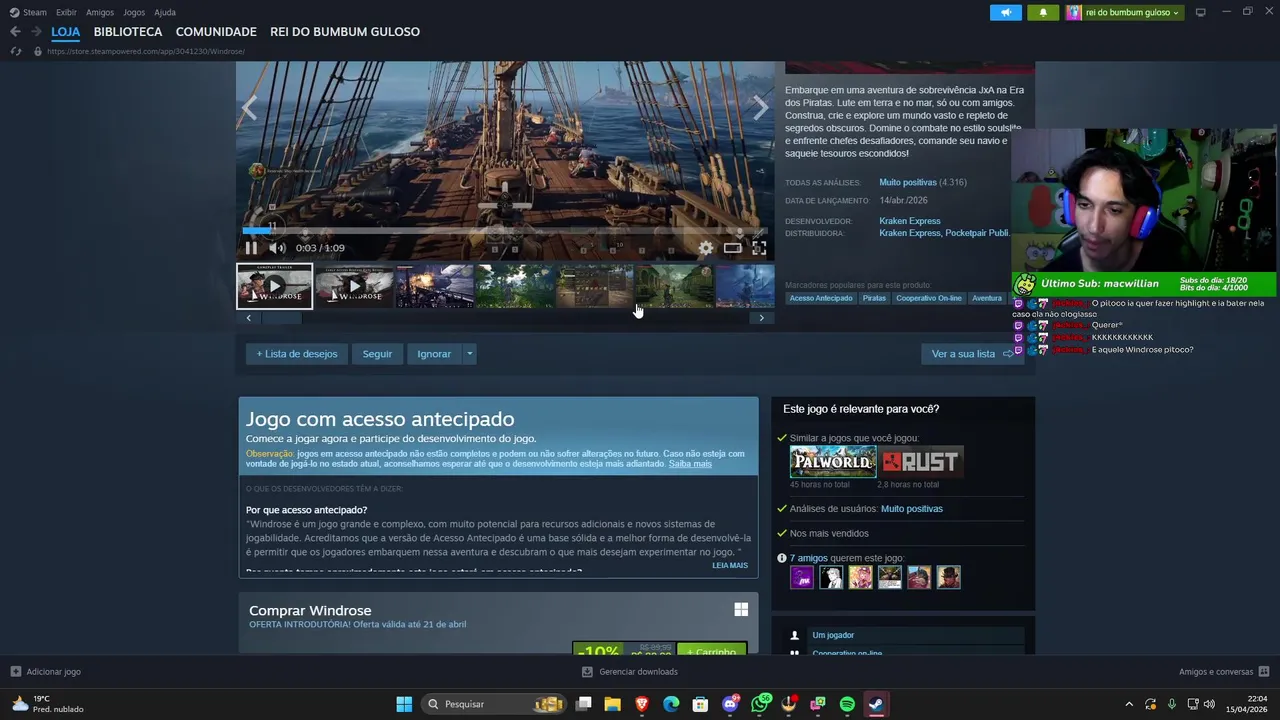Click the Acesso Antecipado tag
Image resolution: width=1280 pixels, height=720 pixels.
(821, 298)
